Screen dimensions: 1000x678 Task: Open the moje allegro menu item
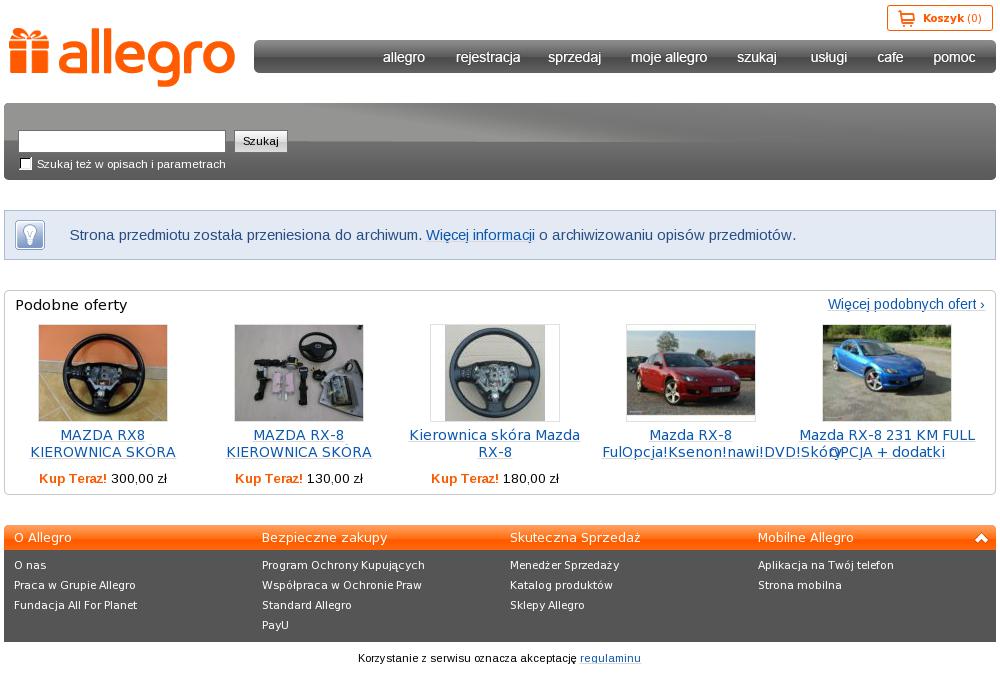click(x=669, y=57)
